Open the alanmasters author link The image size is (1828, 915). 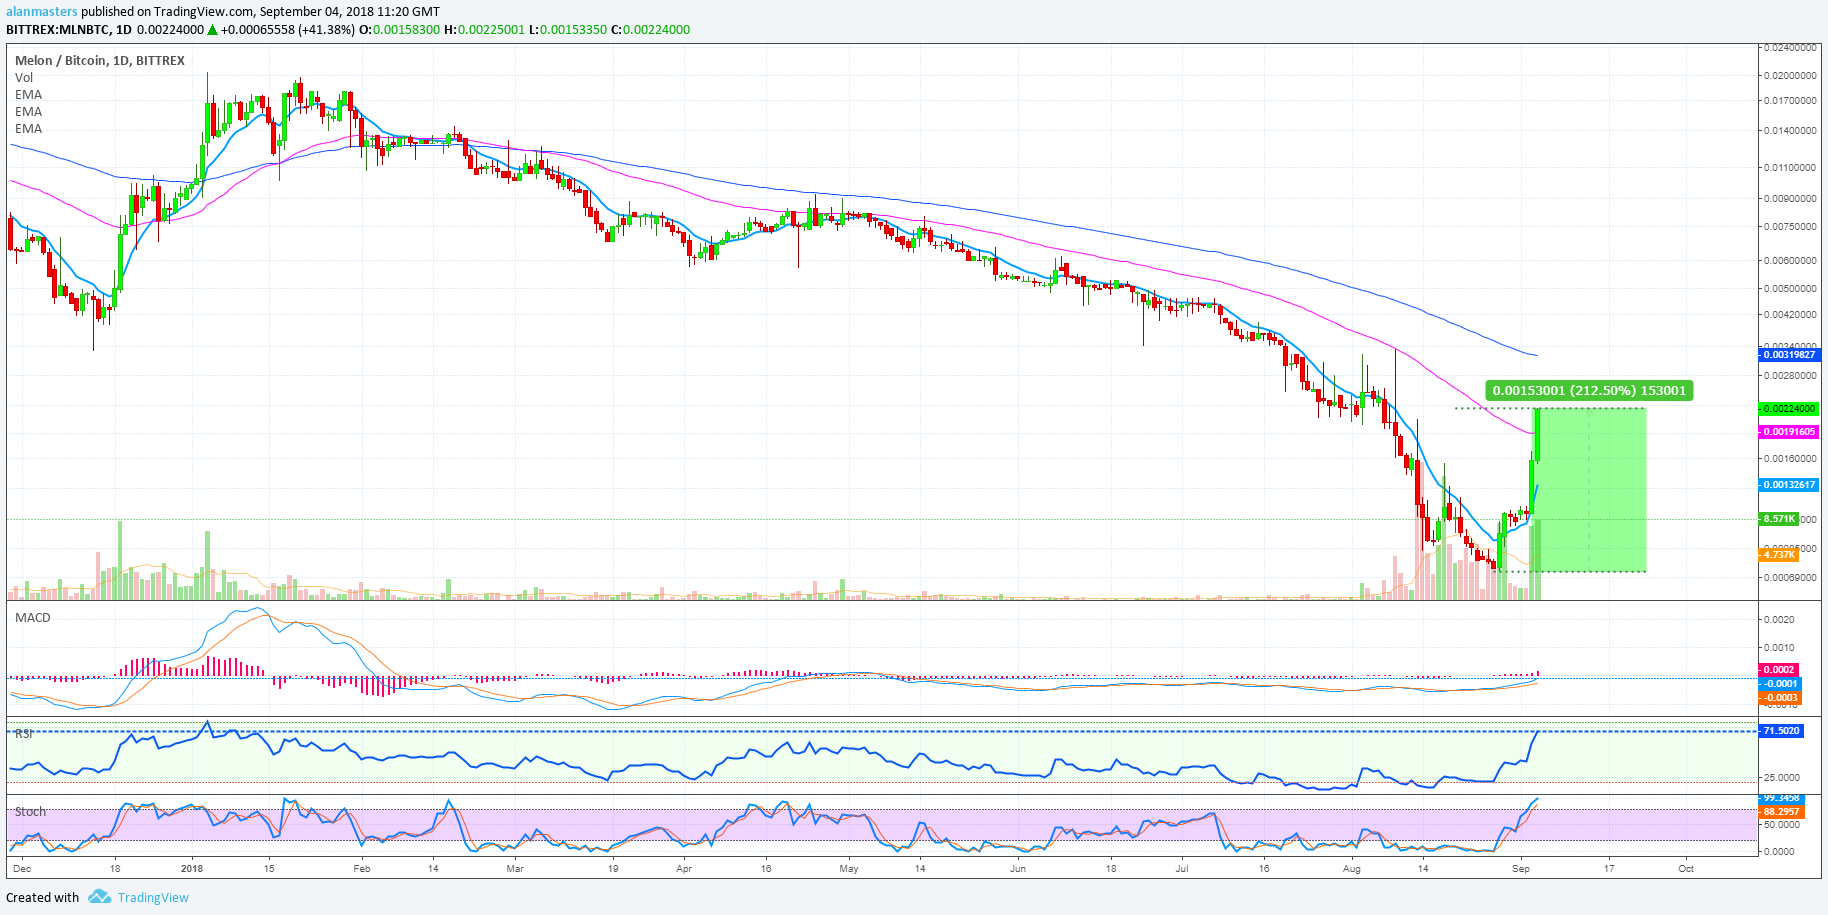(x=42, y=12)
